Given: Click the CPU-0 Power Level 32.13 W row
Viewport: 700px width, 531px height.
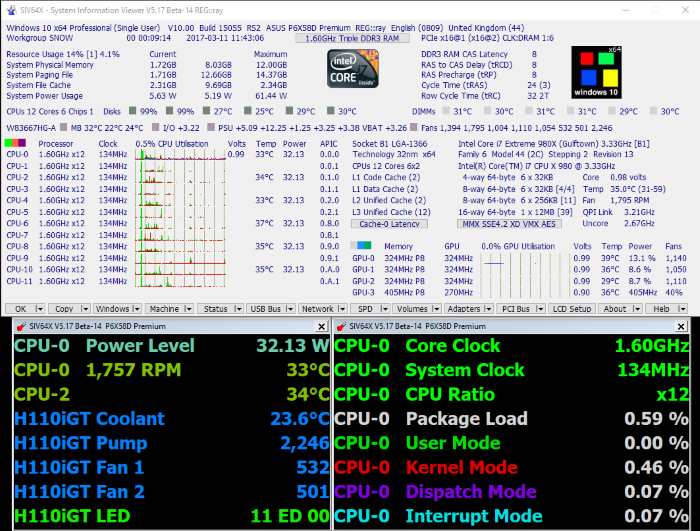Looking at the screenshot, I should 172,346.
